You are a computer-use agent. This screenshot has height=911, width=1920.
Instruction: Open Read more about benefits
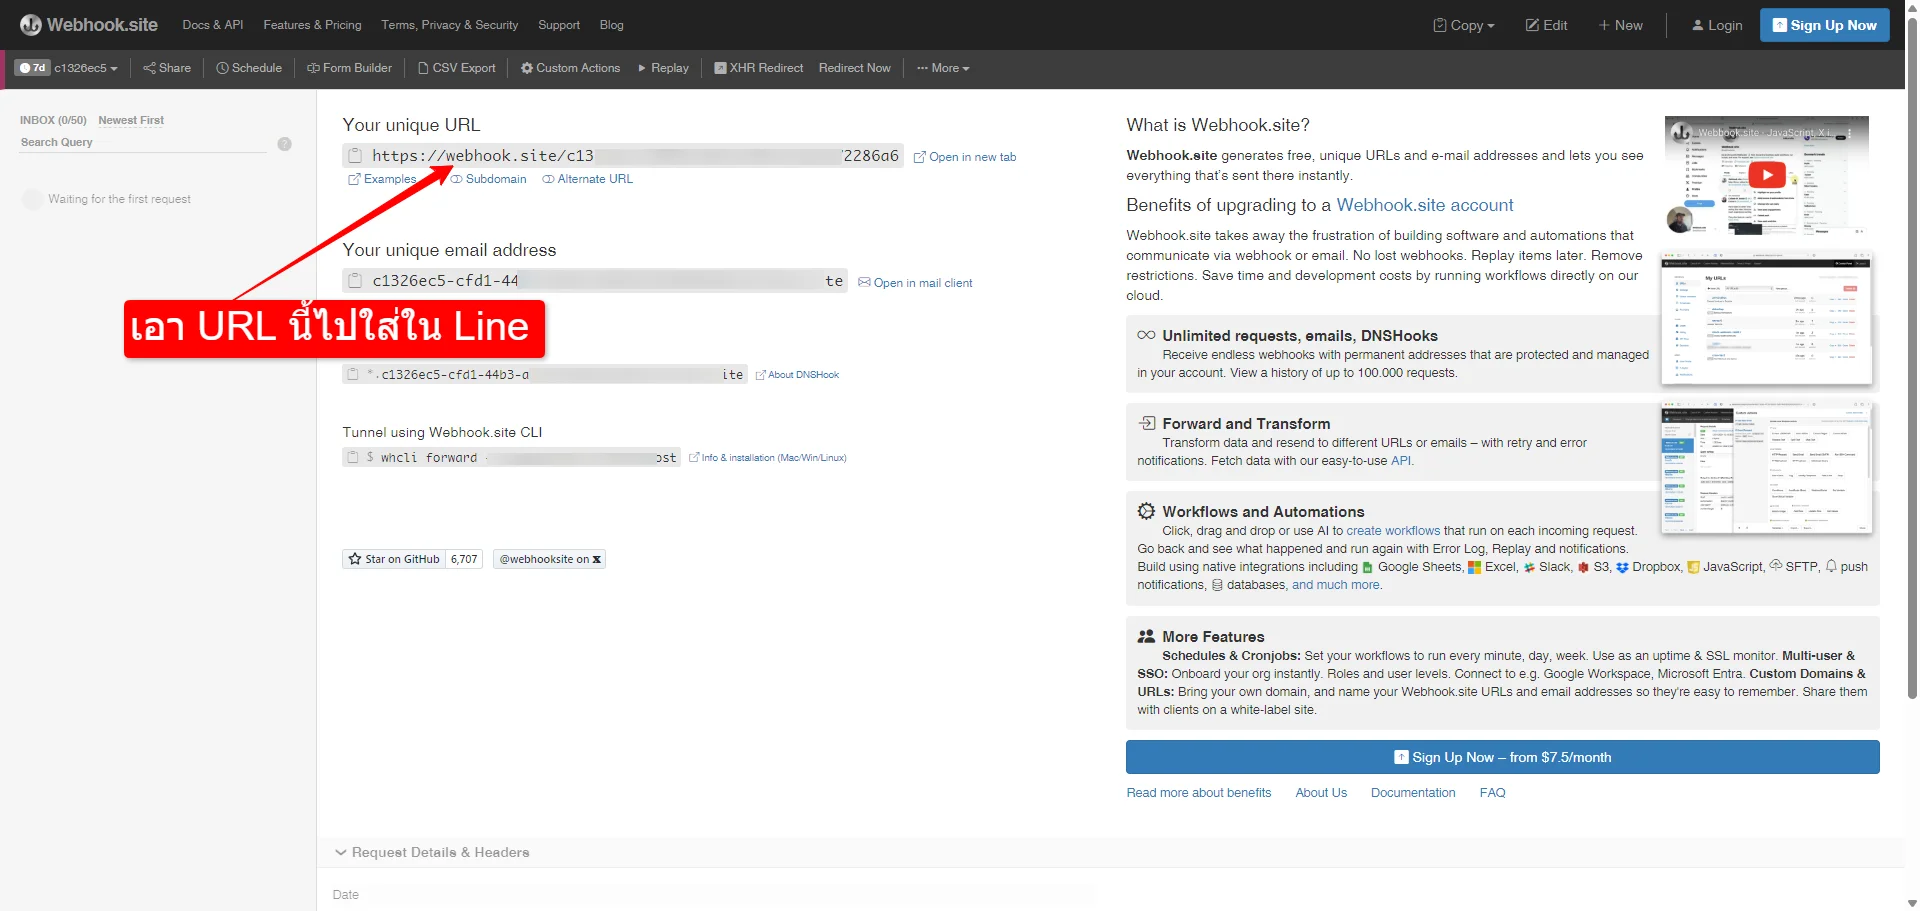click(1199, 793)
